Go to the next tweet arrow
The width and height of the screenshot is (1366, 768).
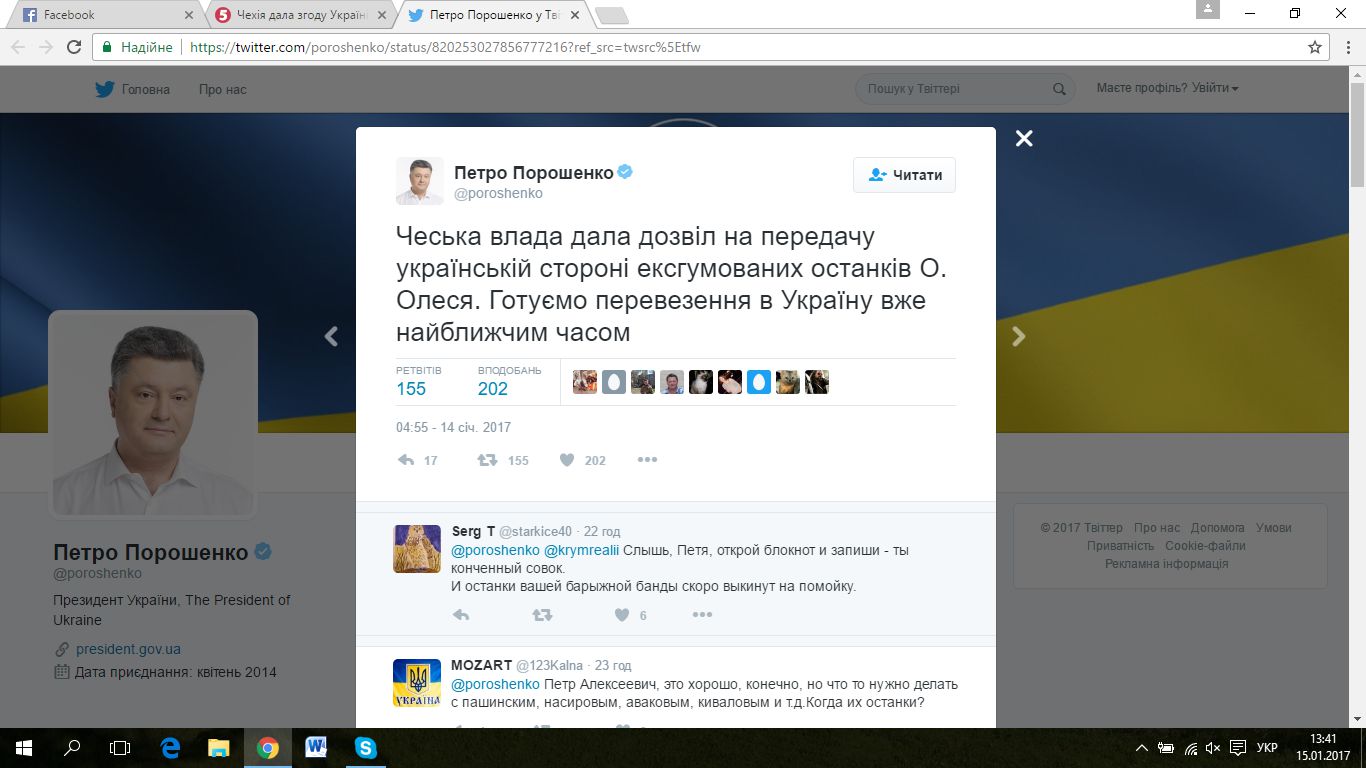(1019, 337)
